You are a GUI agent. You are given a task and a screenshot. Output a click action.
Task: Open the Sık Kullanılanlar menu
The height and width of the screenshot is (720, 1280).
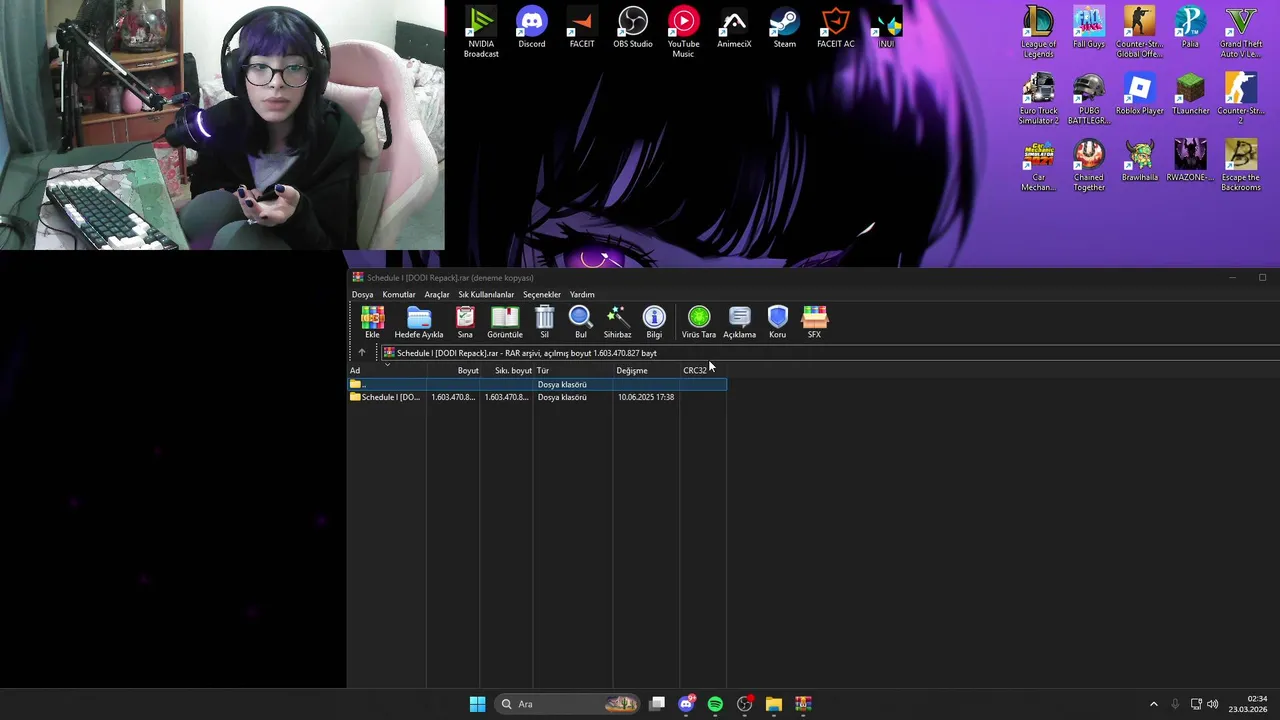(486, 295)
